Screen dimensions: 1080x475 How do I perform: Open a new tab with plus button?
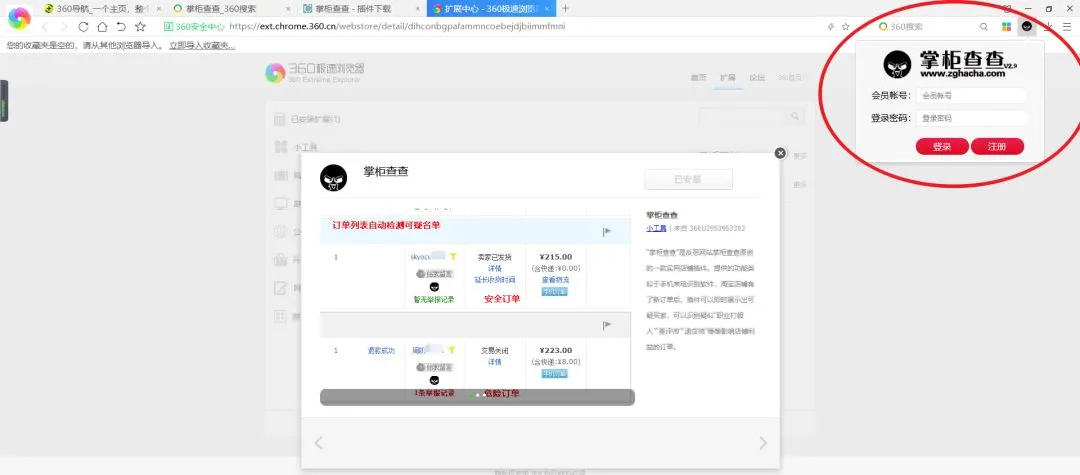tap(565, 8)
